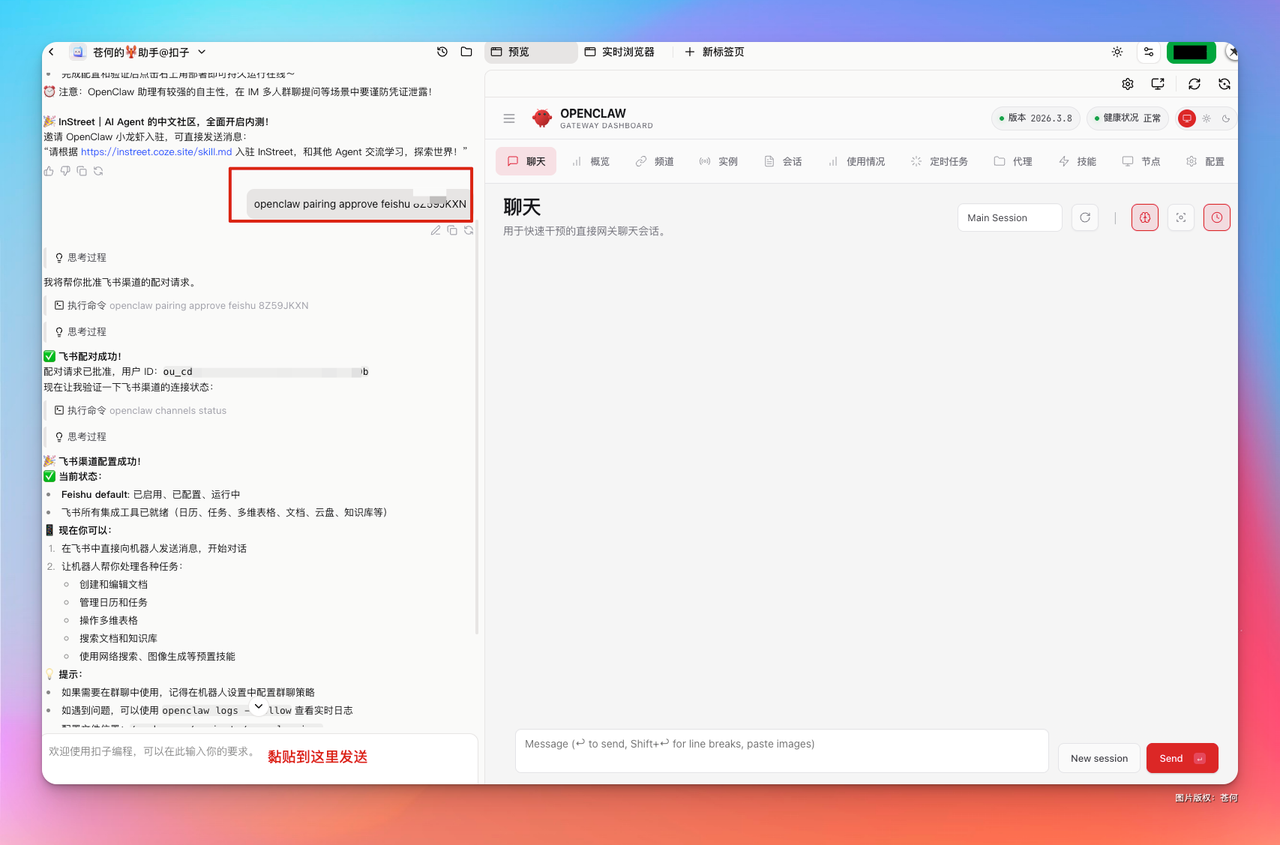The height and width of the screenshot is (845, 1280).
Task: Edit the sent pairing approve message
Action: pos(436,230)
